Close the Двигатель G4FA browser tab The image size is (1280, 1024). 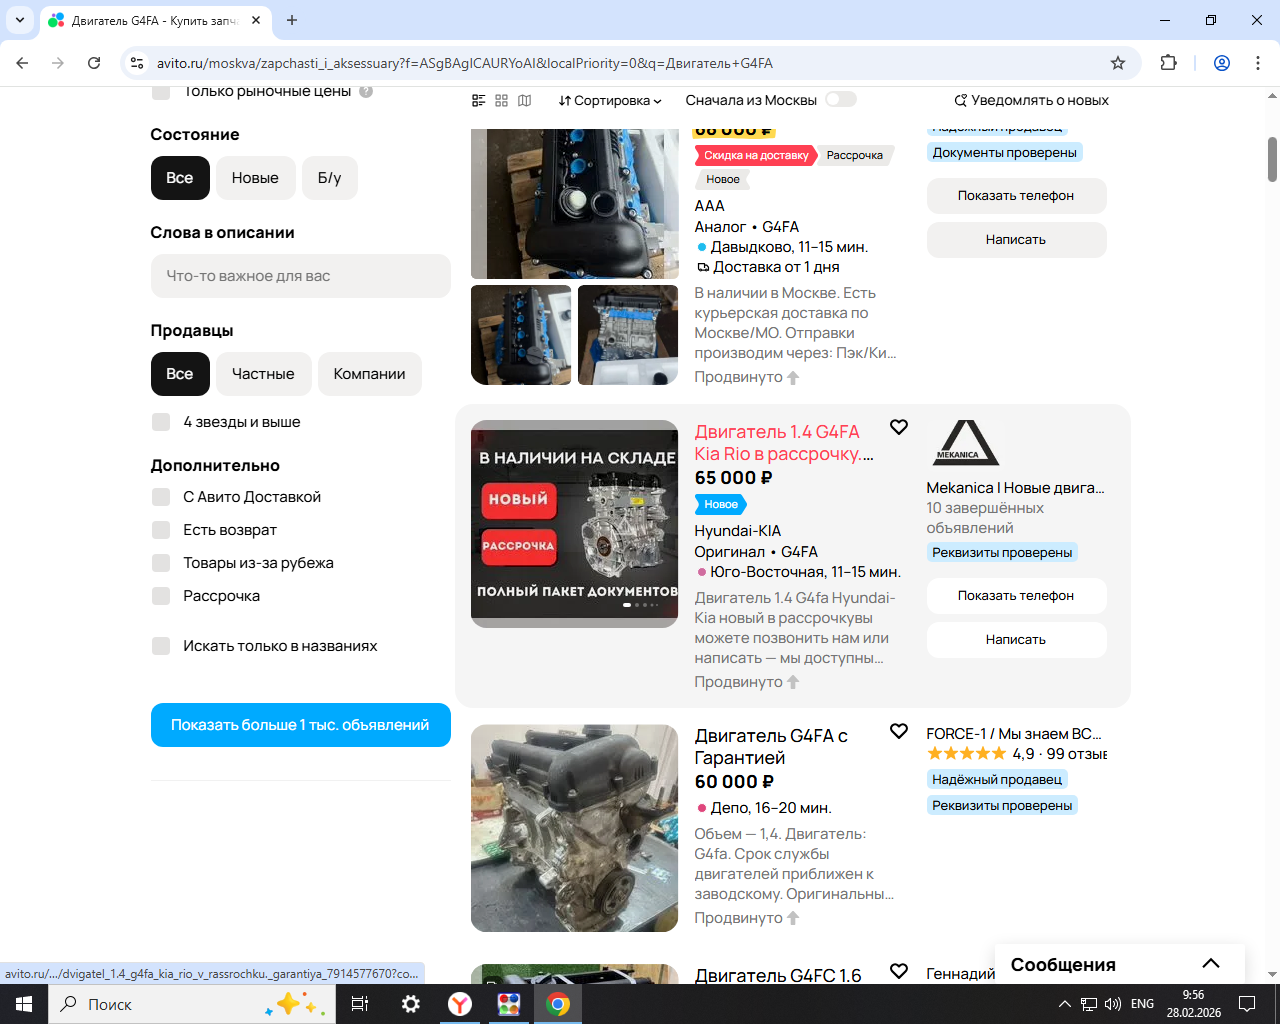256,20
